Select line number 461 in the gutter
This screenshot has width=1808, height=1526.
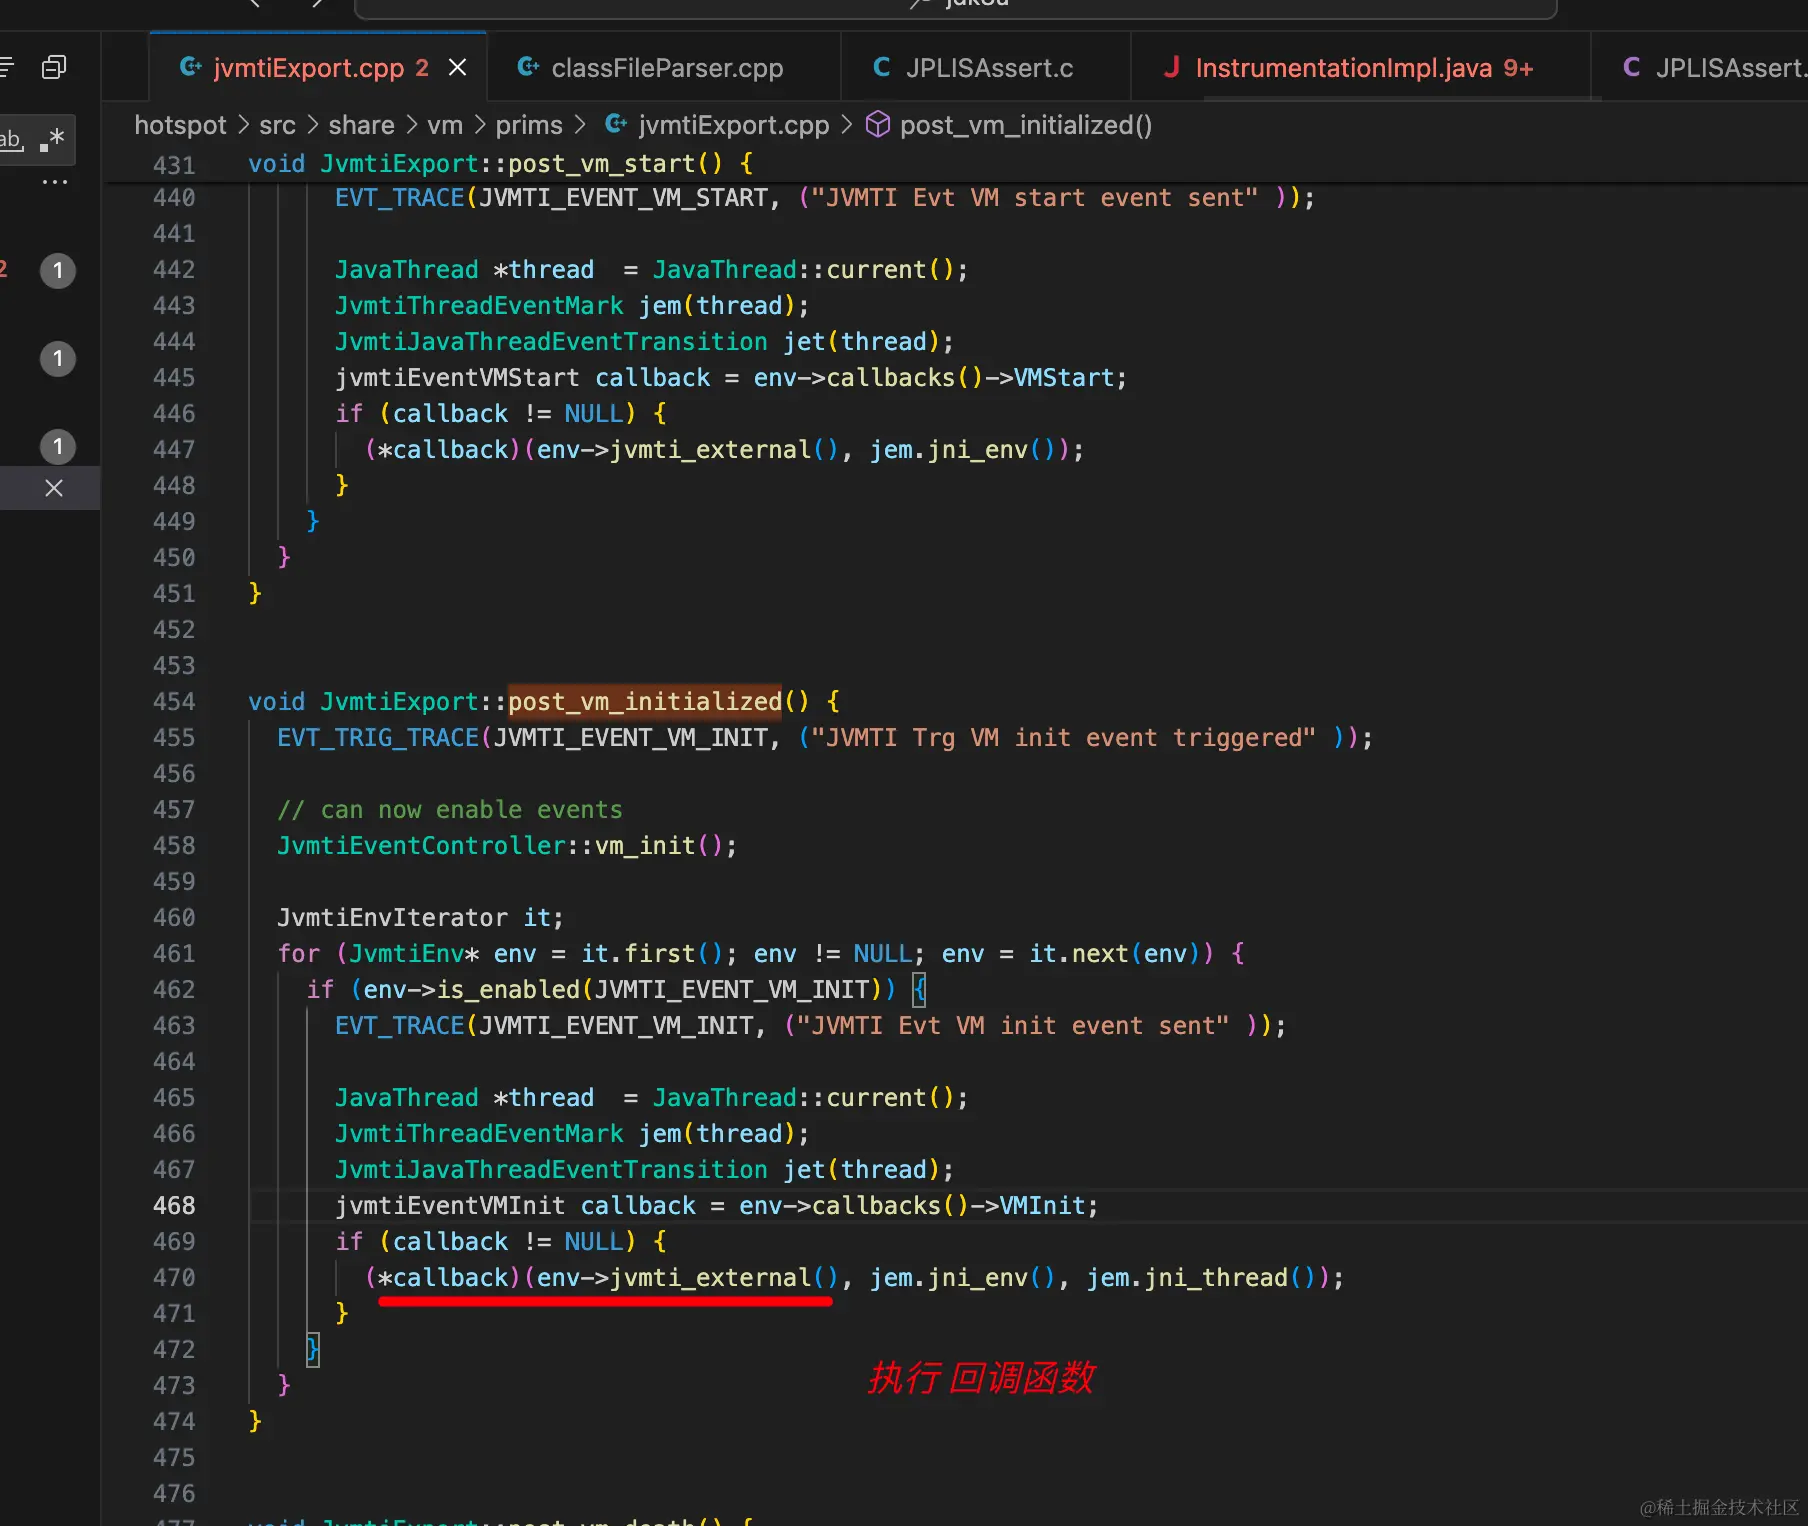tap(174, 953)
